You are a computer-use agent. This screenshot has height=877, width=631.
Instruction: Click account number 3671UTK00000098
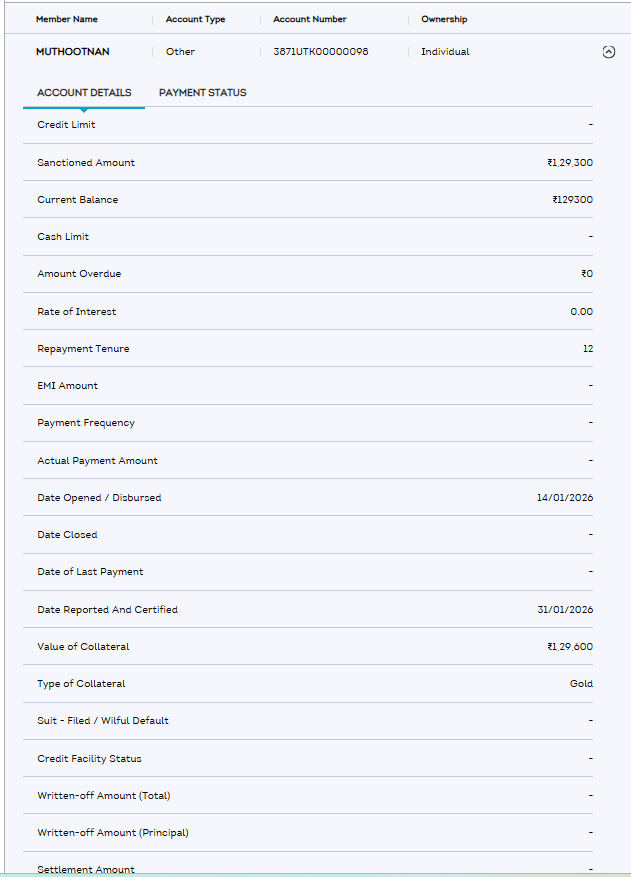[320, 52]
